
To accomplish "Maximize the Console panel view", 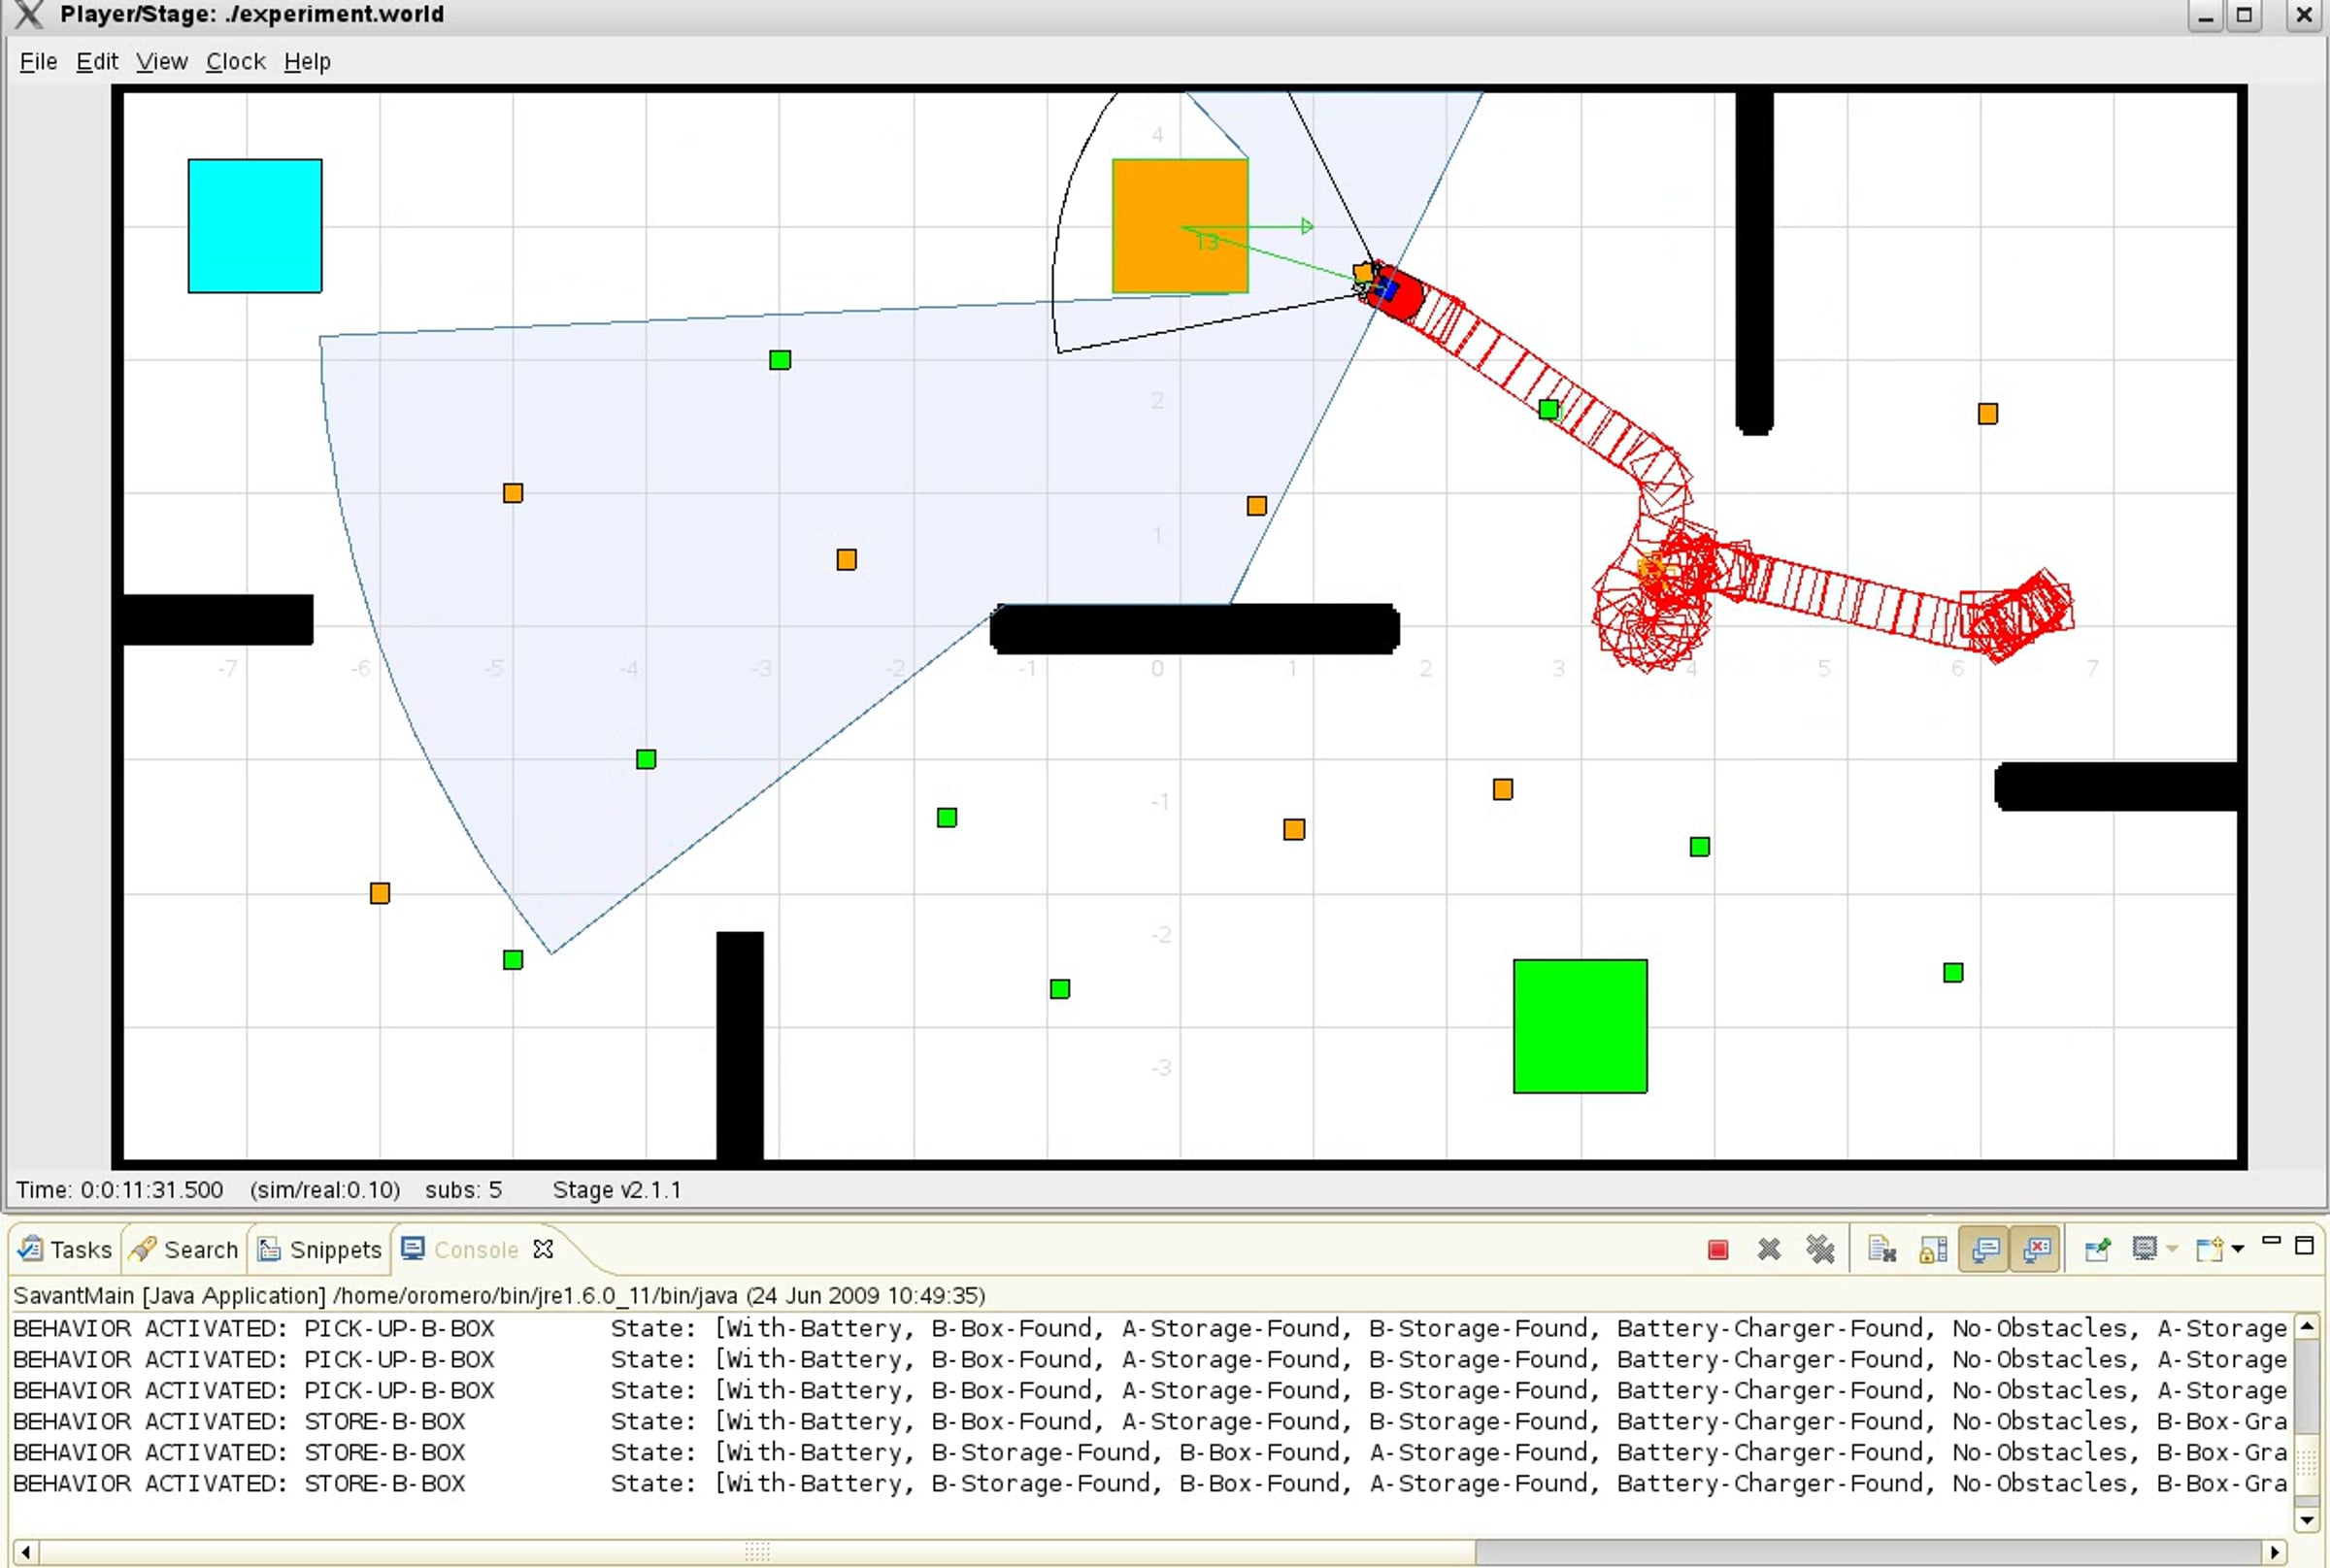I will click(2305, 1245).
